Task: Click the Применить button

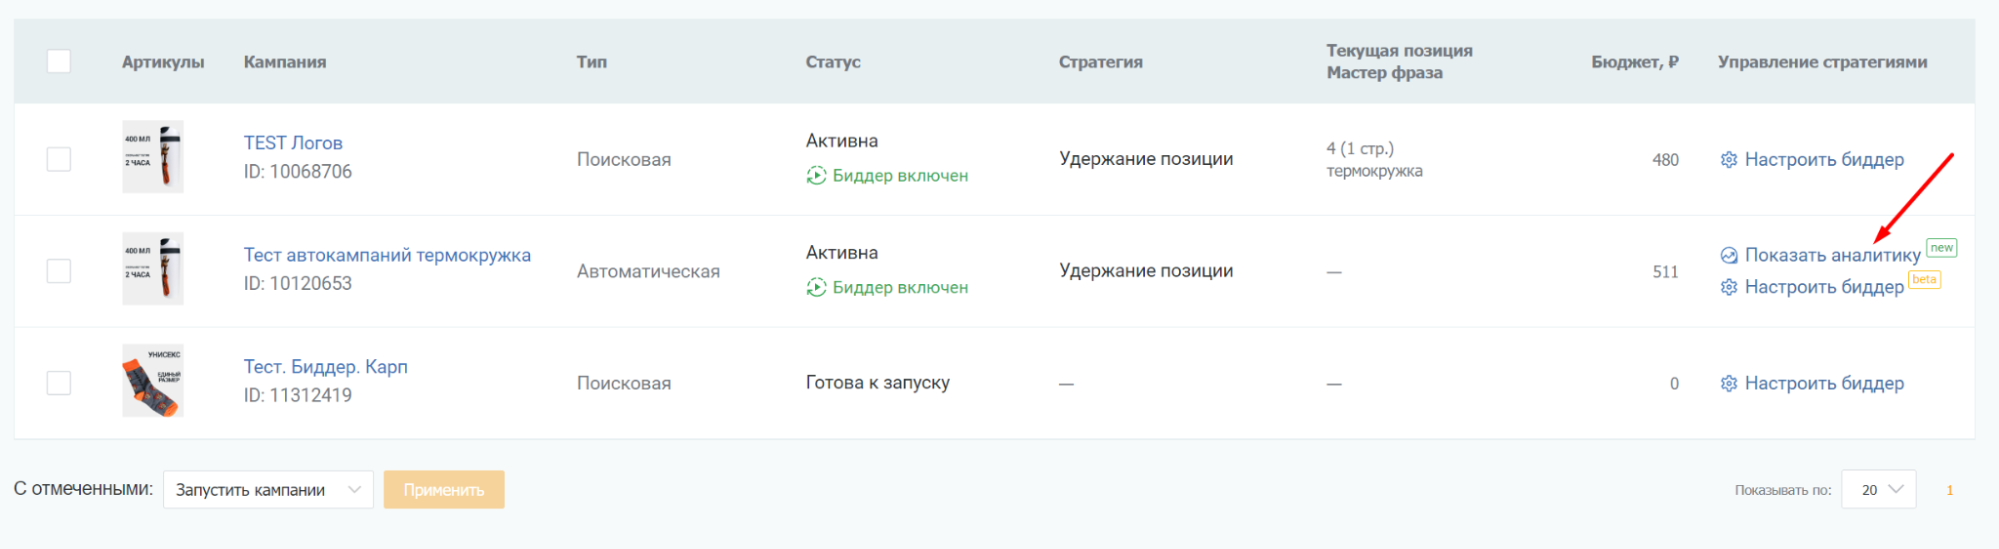Action: click(444, 490)
